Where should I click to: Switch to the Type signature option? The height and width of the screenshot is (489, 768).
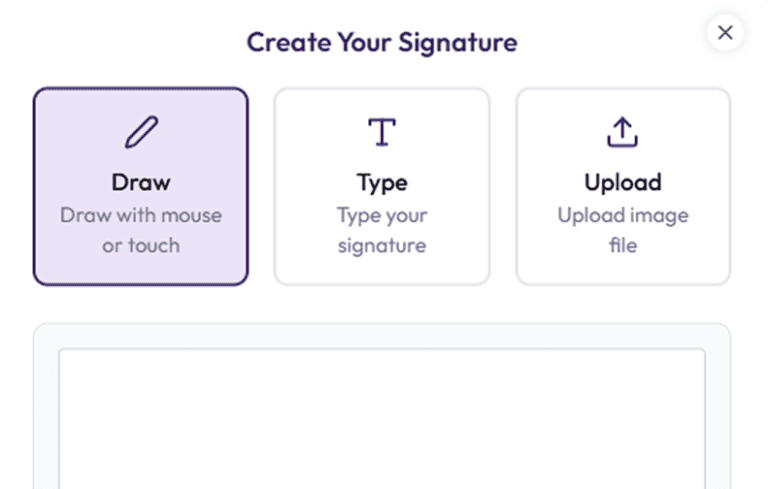382,187
